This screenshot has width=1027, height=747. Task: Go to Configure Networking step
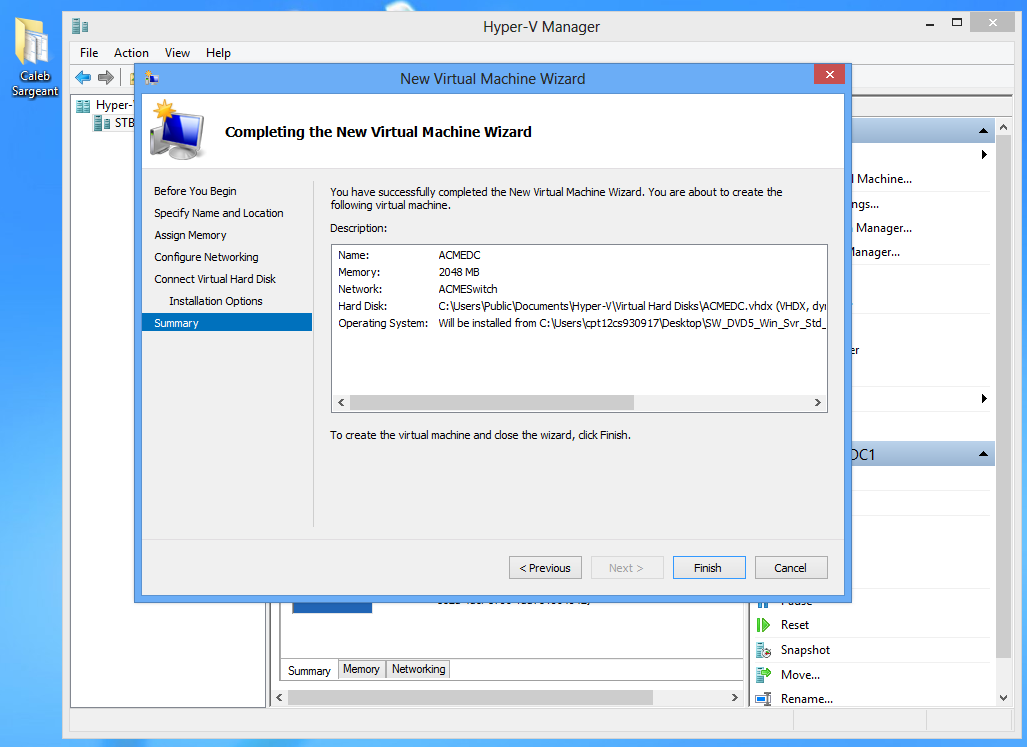click(x=206, y=257)
